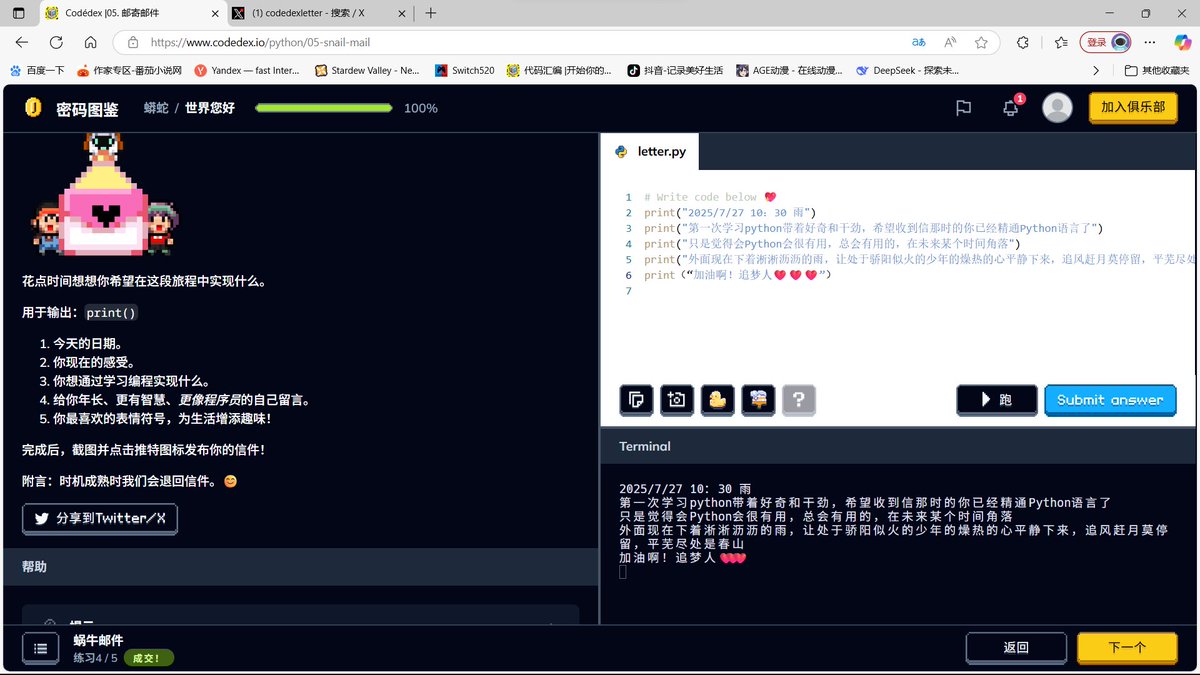The width and height of the screenshot is (1200, 675).
Task: Click the 帮助 help section header
Action: pyautogui.click(x=300, y=566)
